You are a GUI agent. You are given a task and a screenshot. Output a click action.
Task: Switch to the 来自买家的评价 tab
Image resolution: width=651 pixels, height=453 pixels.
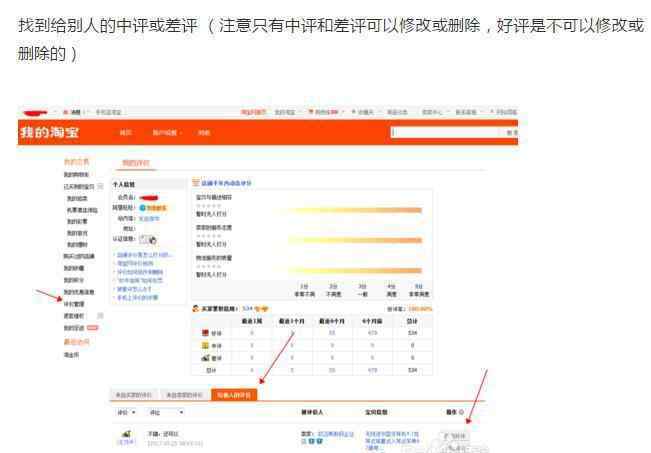(133, 395)
